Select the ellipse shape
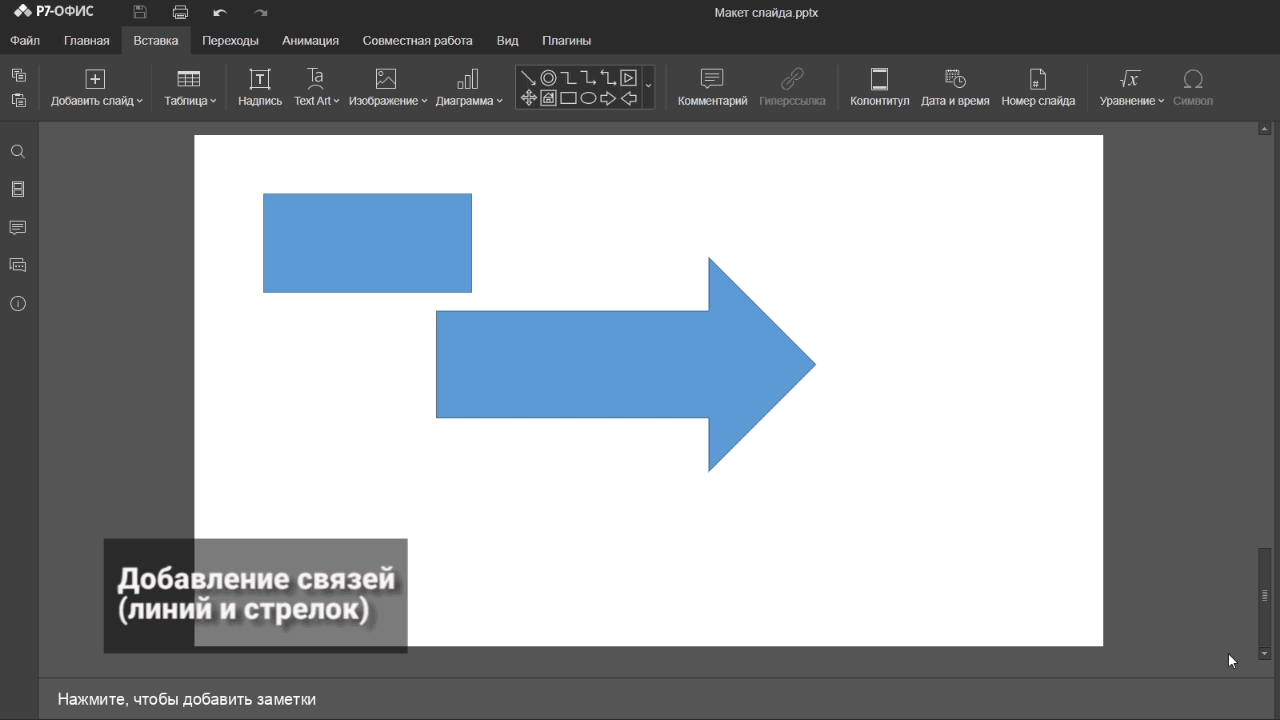Image resolution: width=1280 pixels, height=720 pixels. pyautogui.click(x=588, y=98)
